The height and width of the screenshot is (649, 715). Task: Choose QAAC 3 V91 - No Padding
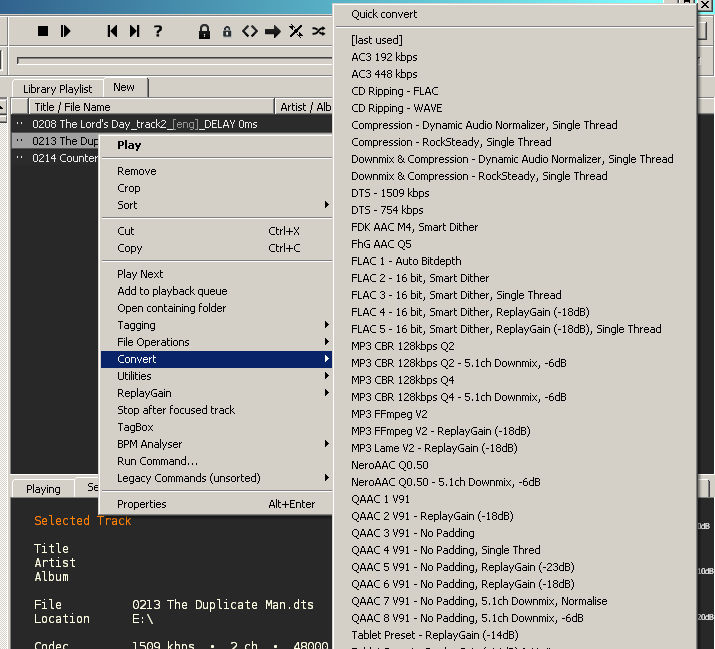tap(514, 533)
